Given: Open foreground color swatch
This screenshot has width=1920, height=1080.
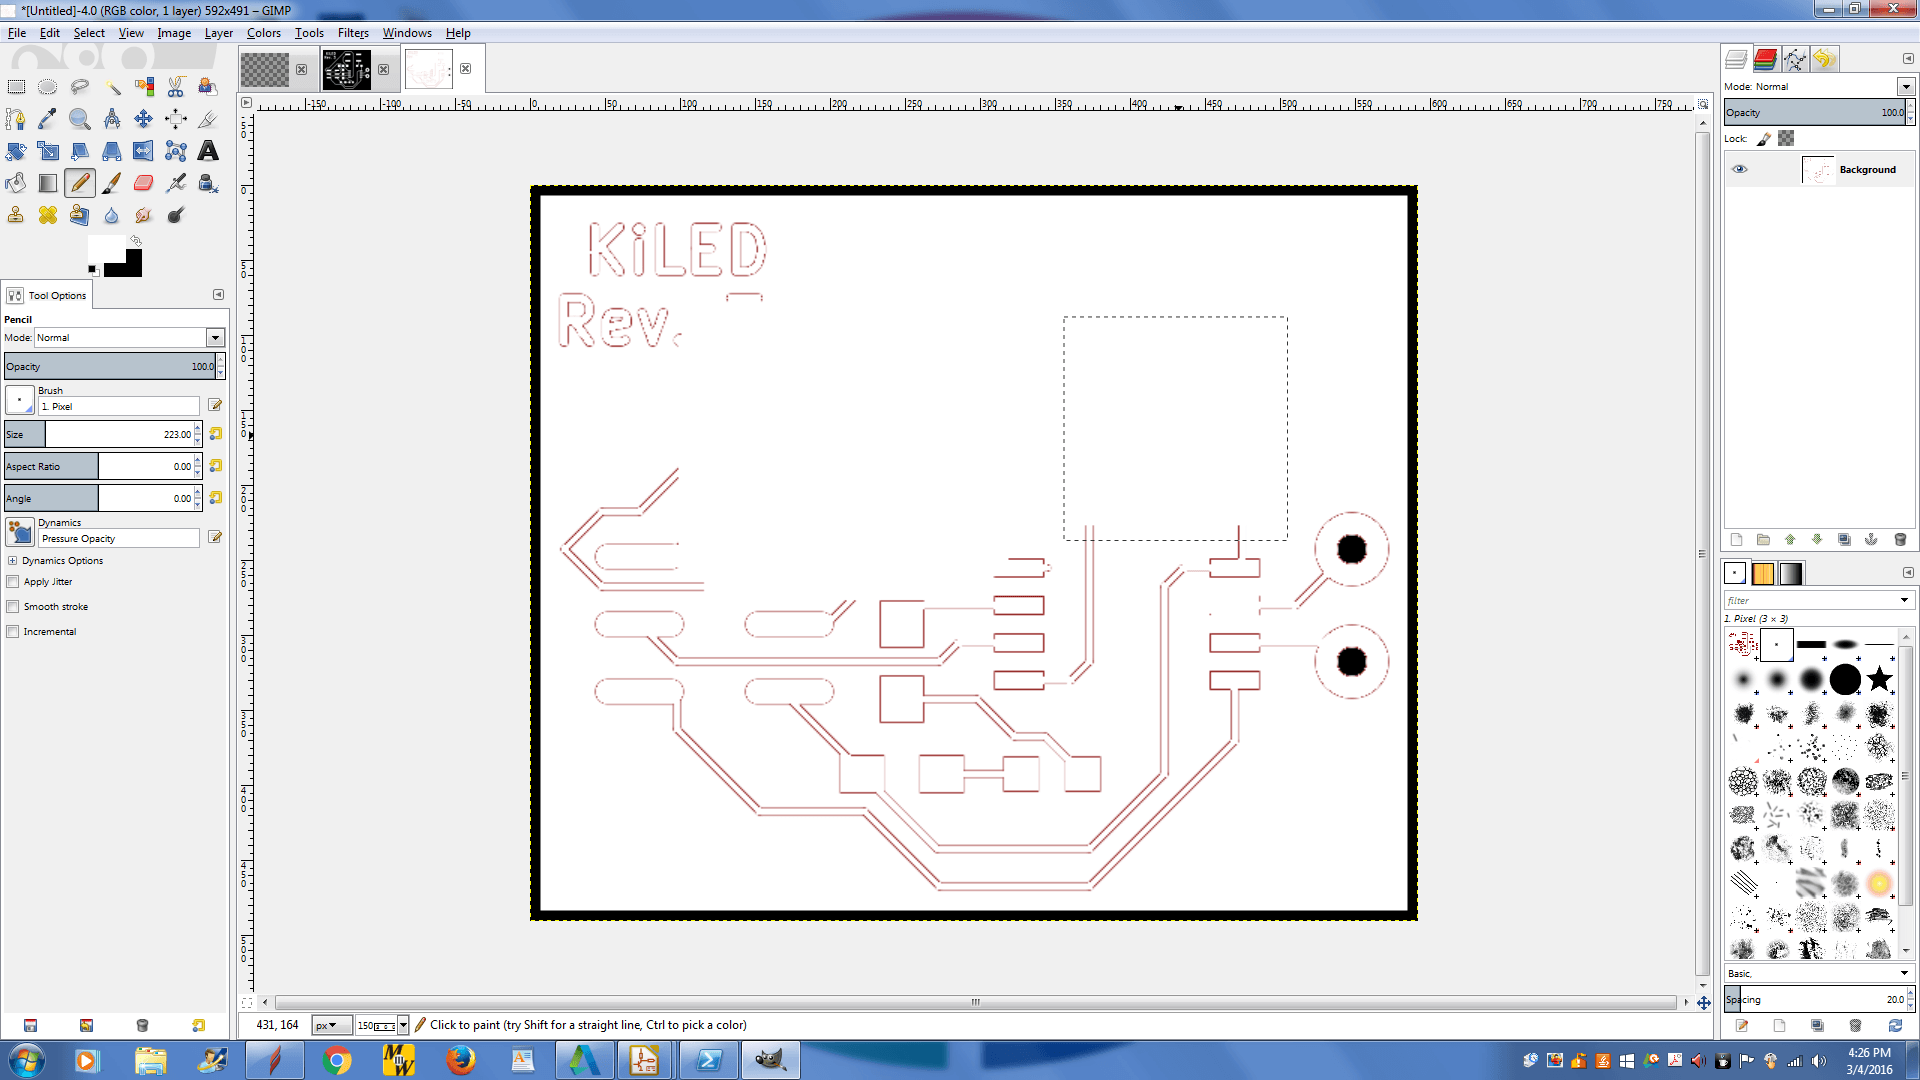Looking at the screenshot, I should 104,248.
